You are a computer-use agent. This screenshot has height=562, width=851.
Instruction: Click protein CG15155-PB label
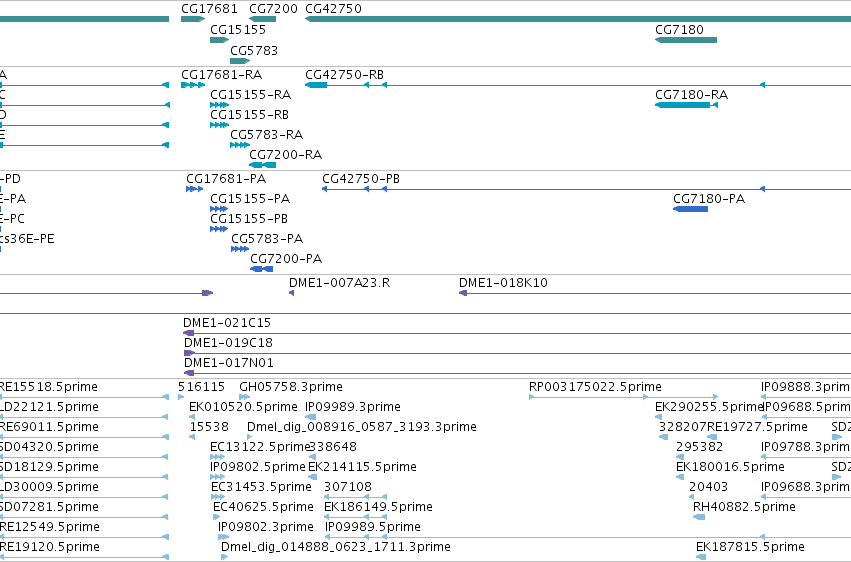(249, 219)
